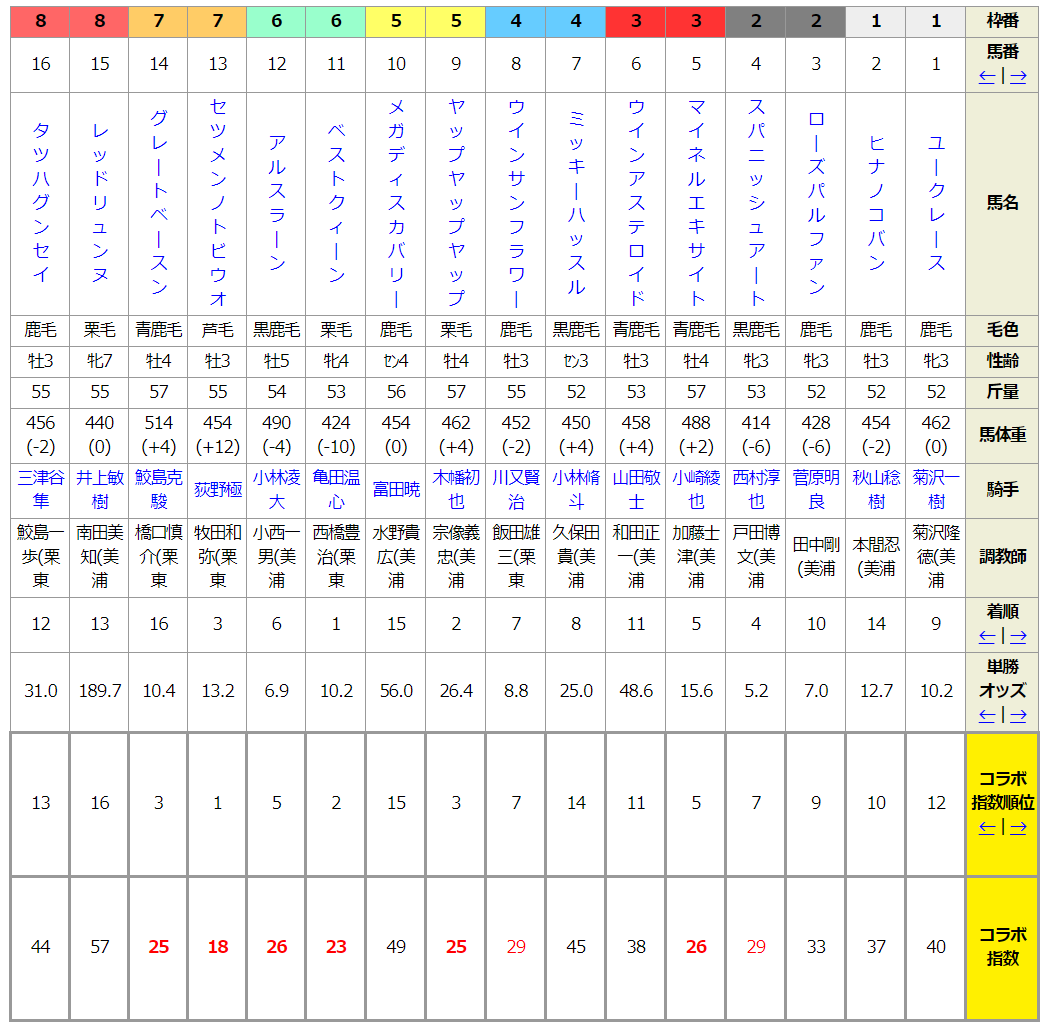Open horse ミッキーハッスル
This screenshot has height=1023, width=1057.
click(576, 203)
